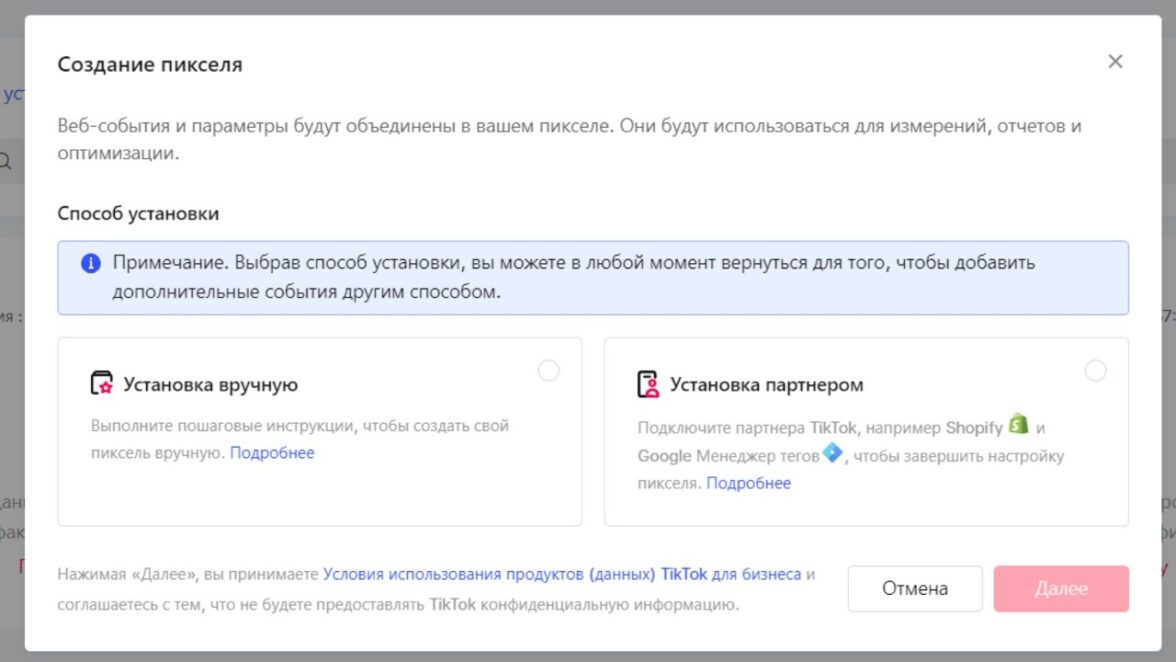
Task: Click the «Создание пикселя» dialog heading
Action: [150, 65]
